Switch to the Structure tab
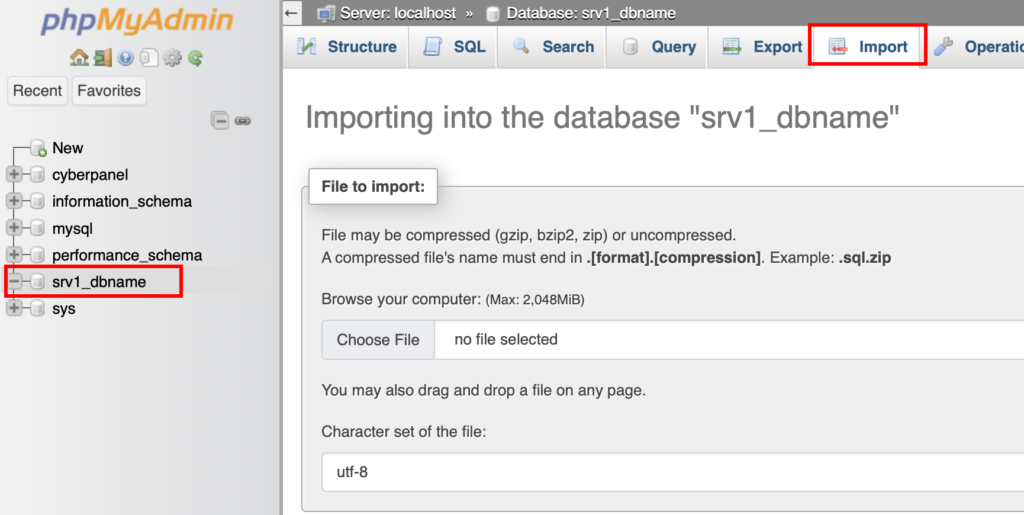 point(346,47)
